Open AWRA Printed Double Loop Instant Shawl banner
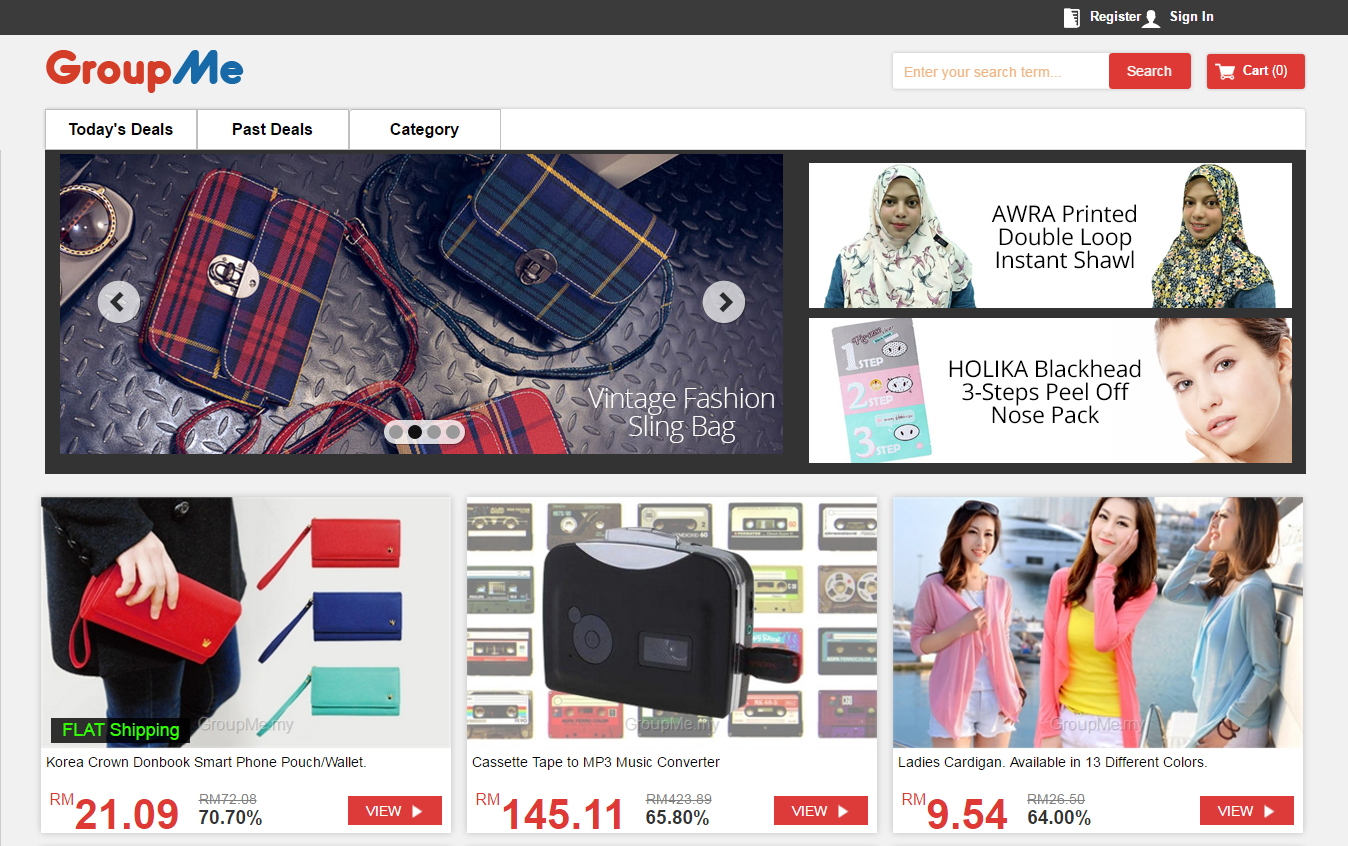Image resolution: width=1348 pixels, height=846 pixels. pyautogui.click(x=1050, y=236)
